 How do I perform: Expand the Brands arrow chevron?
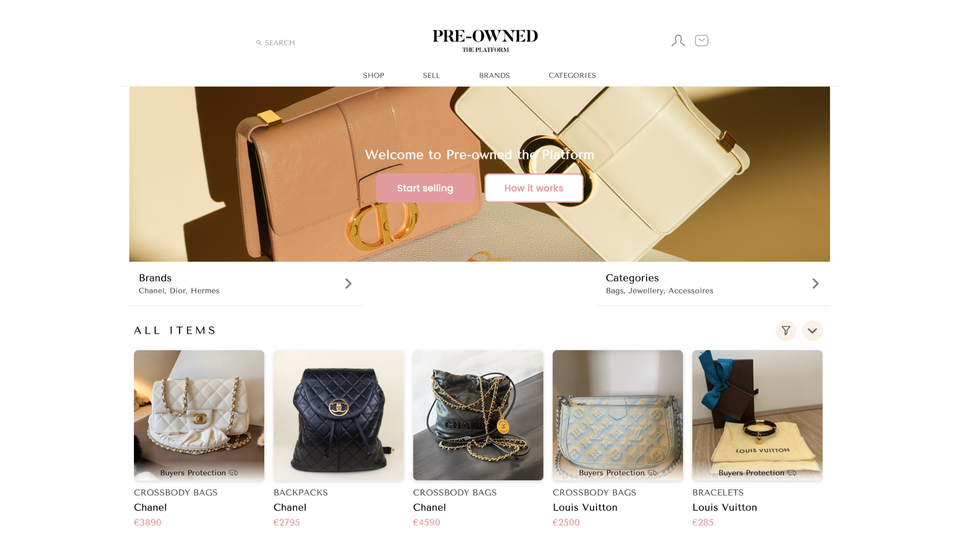point(348,283)
